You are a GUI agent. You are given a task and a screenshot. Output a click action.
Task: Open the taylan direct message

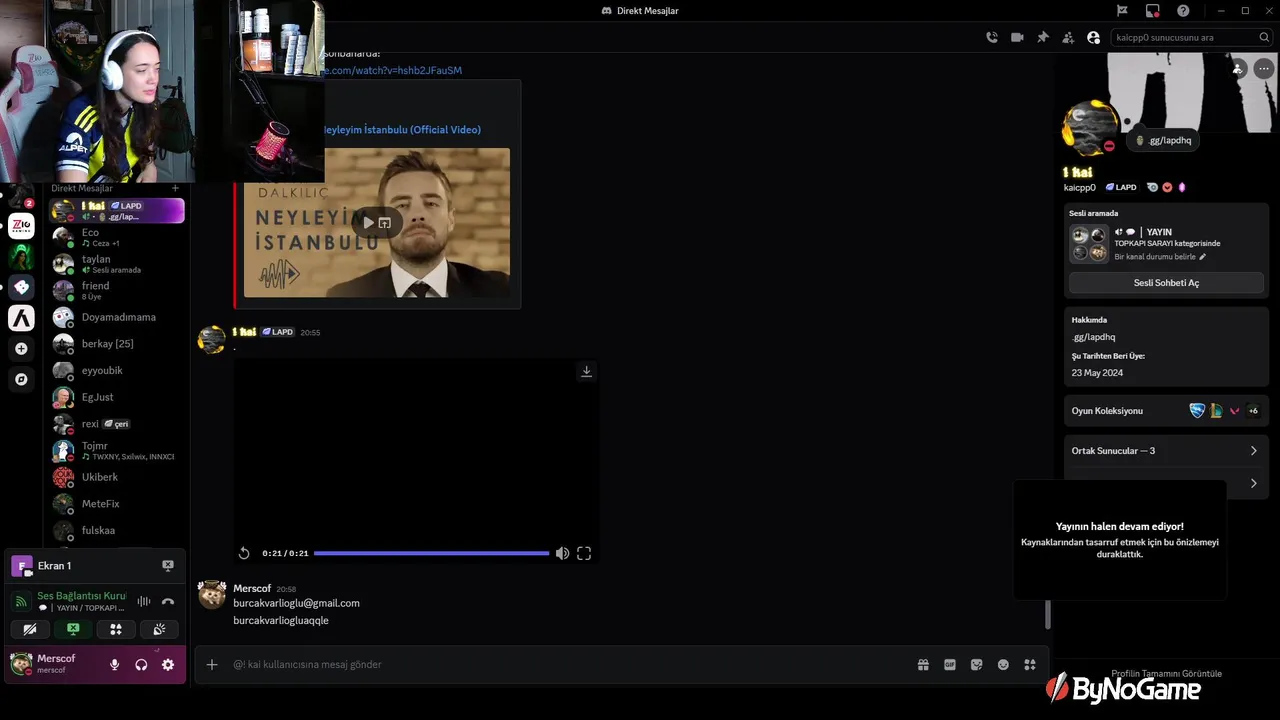click(117, 264)
